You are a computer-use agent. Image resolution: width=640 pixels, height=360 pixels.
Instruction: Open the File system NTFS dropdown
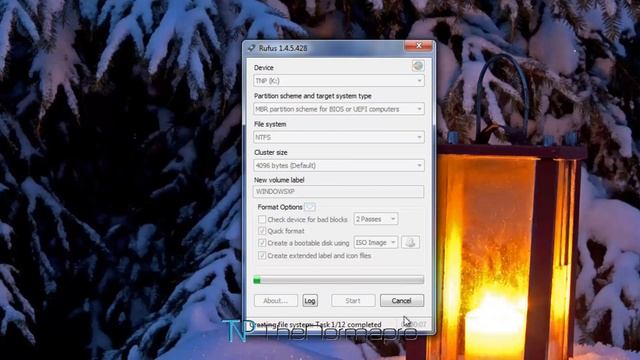tap(338, 137)
